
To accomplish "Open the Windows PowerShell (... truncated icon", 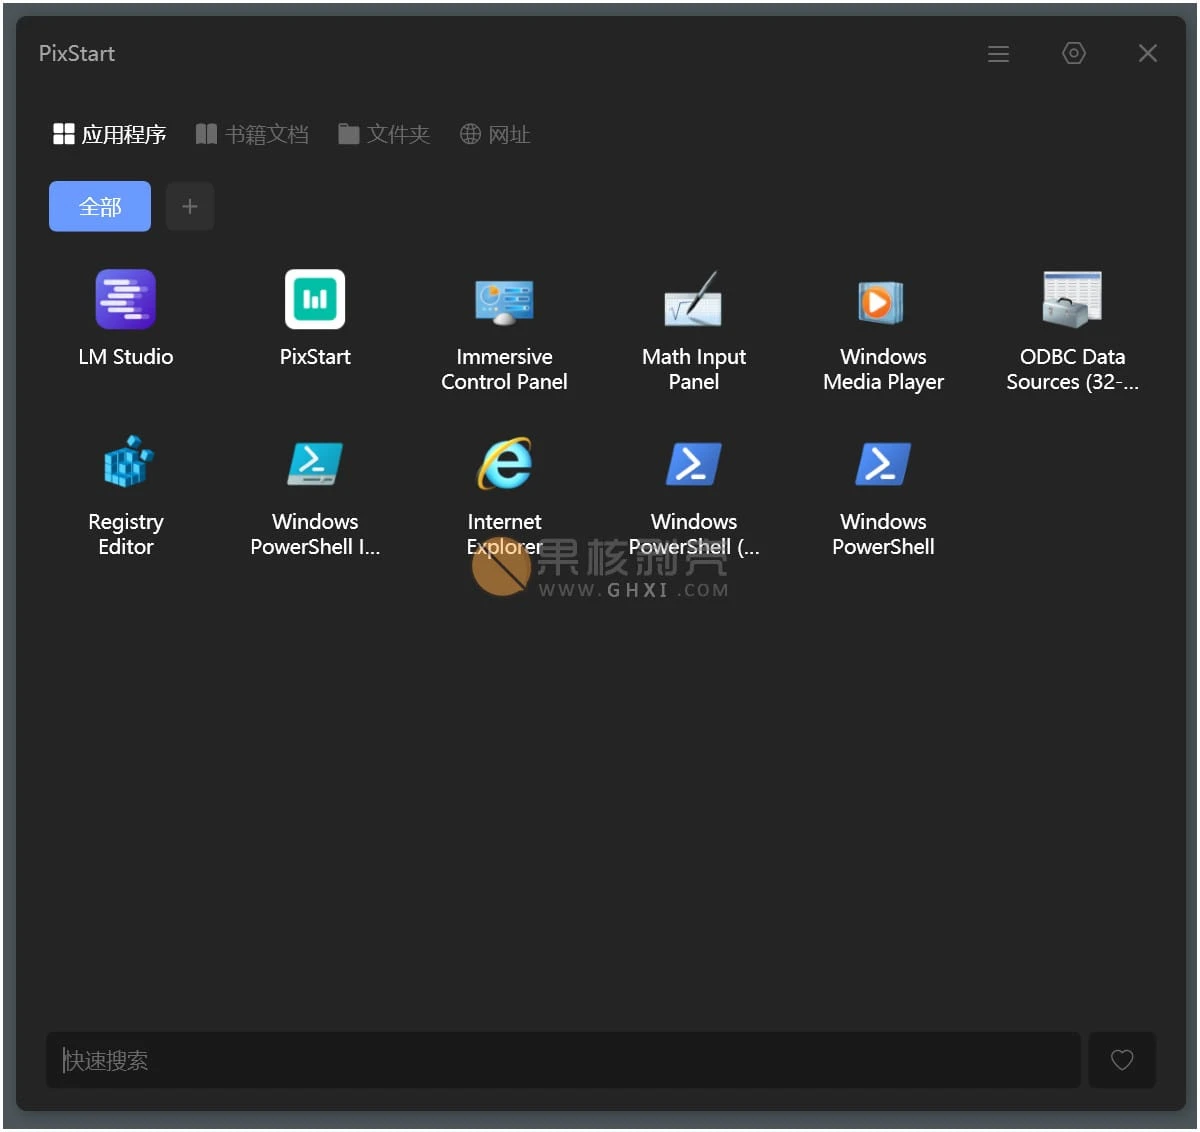I will coord(693,464).
